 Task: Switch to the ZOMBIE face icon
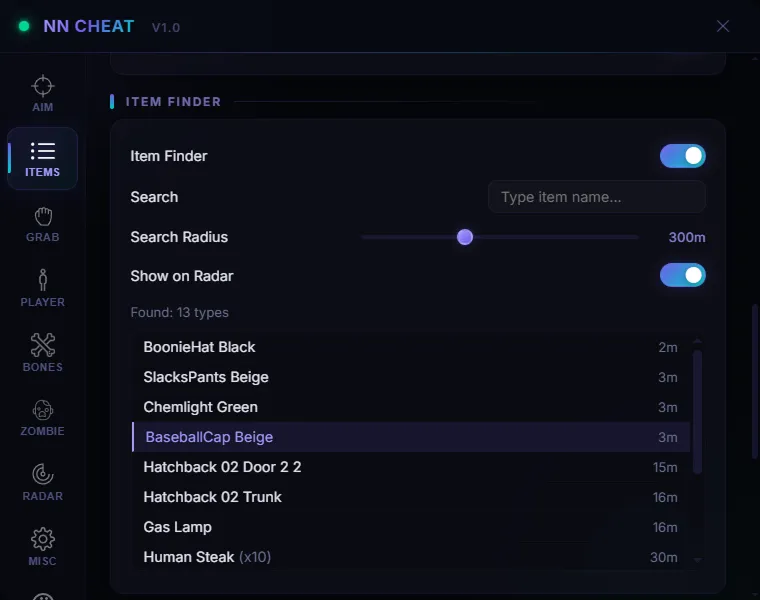point(43,418)
